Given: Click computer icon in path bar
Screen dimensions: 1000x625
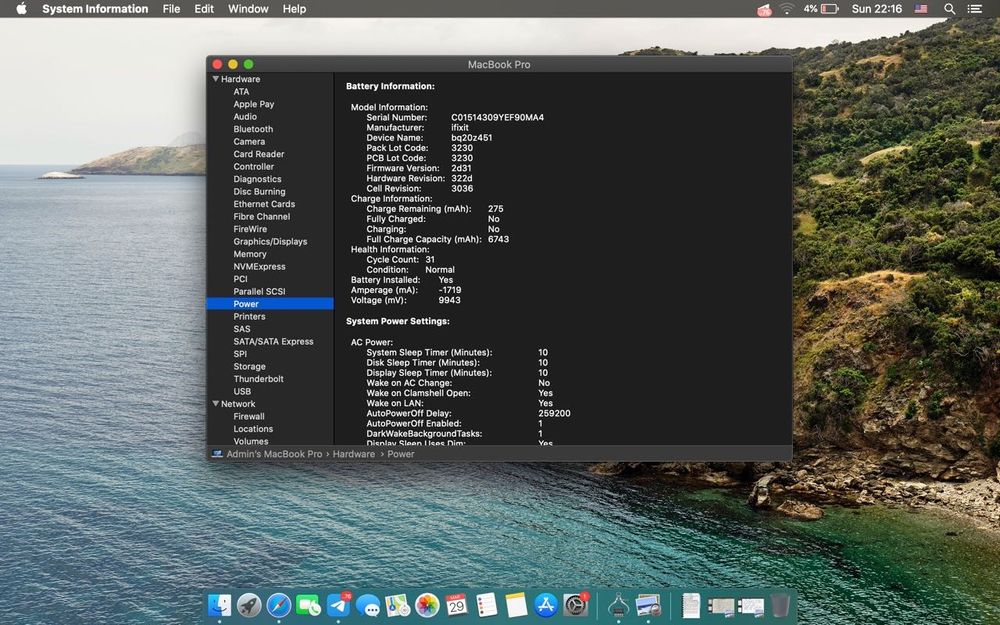Looking at the screenshot, I should (x=217, y=454).
